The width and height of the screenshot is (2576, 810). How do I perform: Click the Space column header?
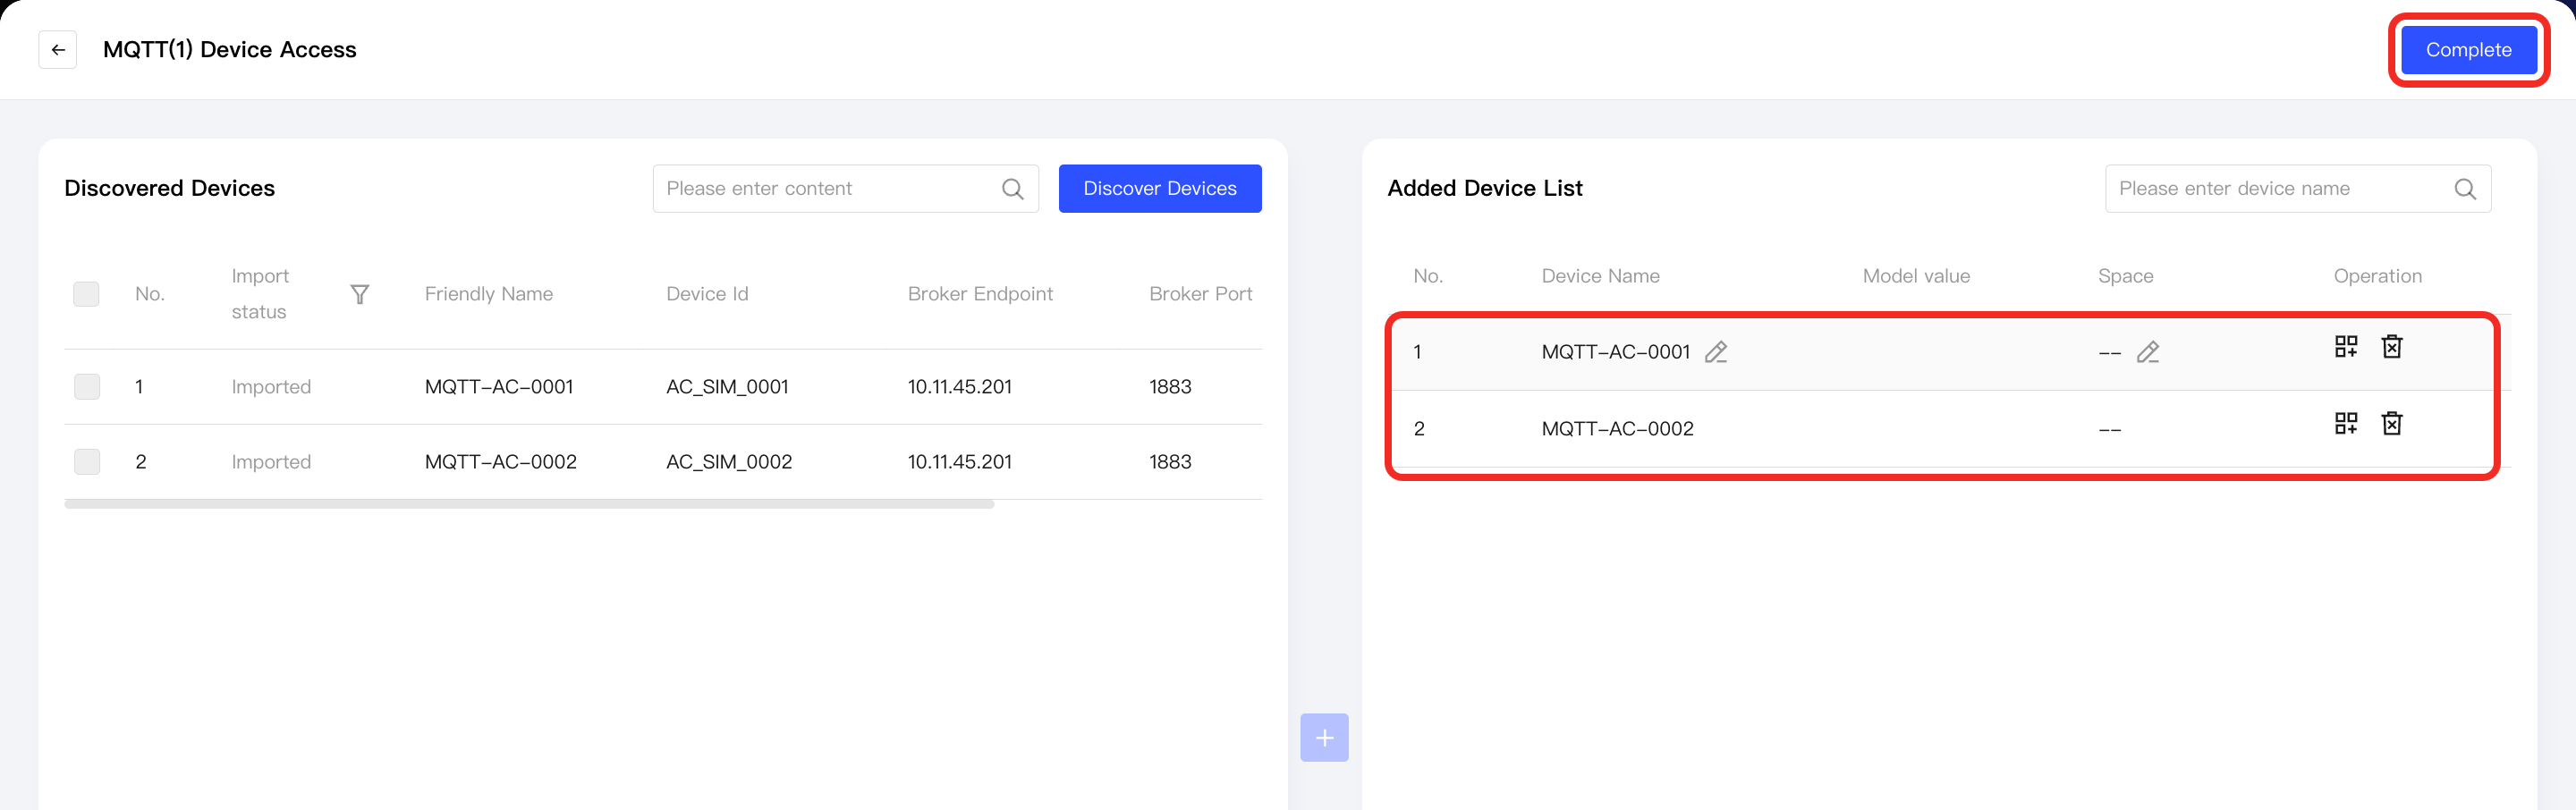[x=2125, y=276]
